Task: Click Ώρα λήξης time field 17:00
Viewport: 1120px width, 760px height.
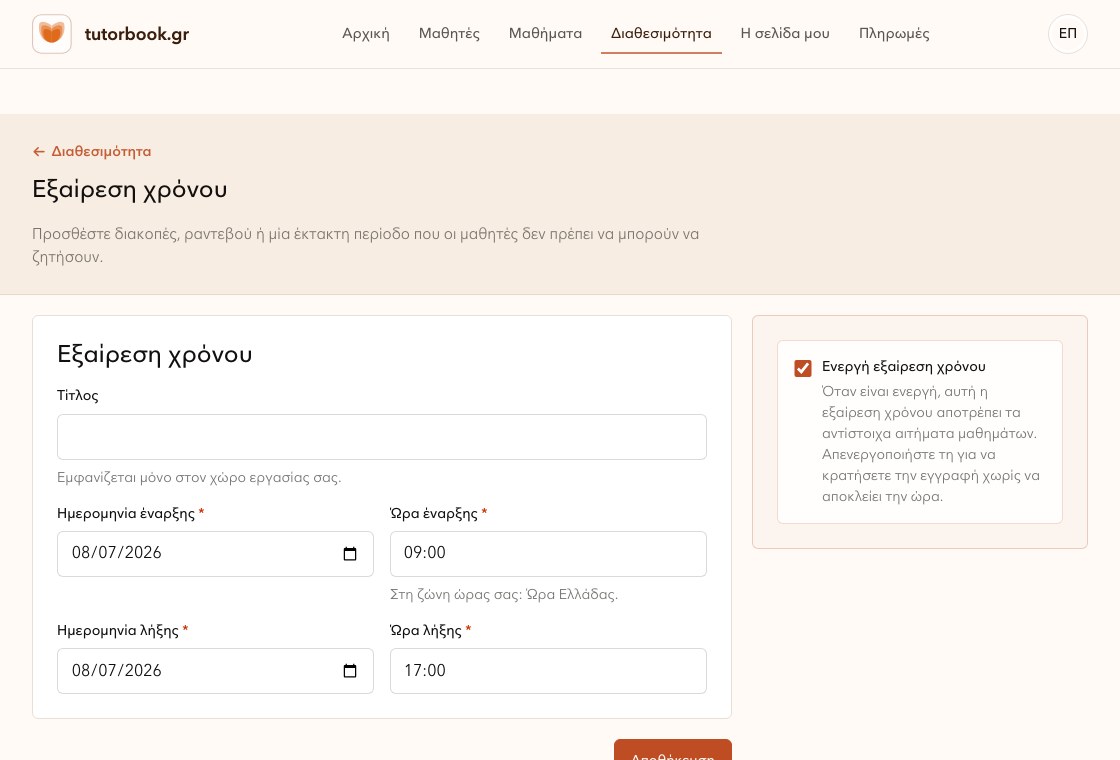Action: 548,671
